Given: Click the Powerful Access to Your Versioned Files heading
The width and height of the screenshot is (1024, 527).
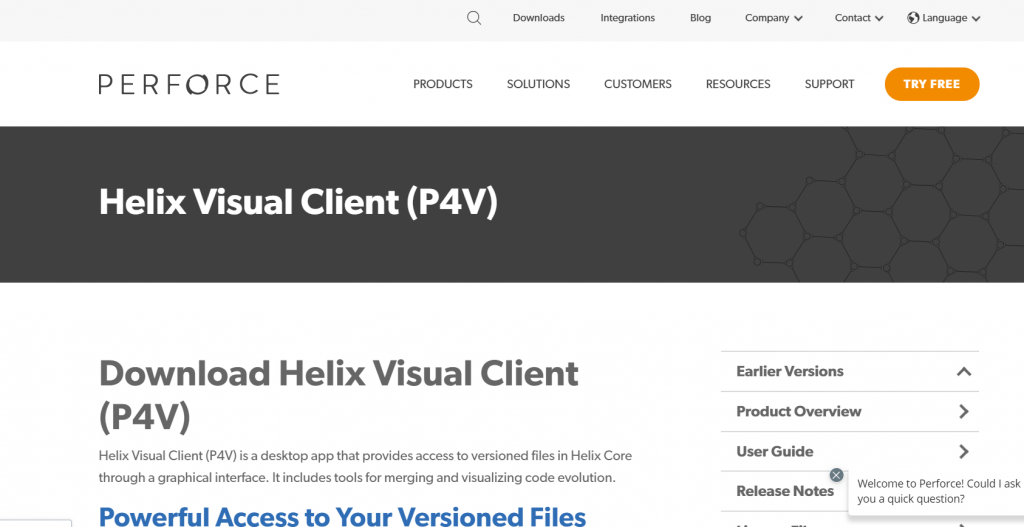Looking at the screenshot, I should 342,516.
